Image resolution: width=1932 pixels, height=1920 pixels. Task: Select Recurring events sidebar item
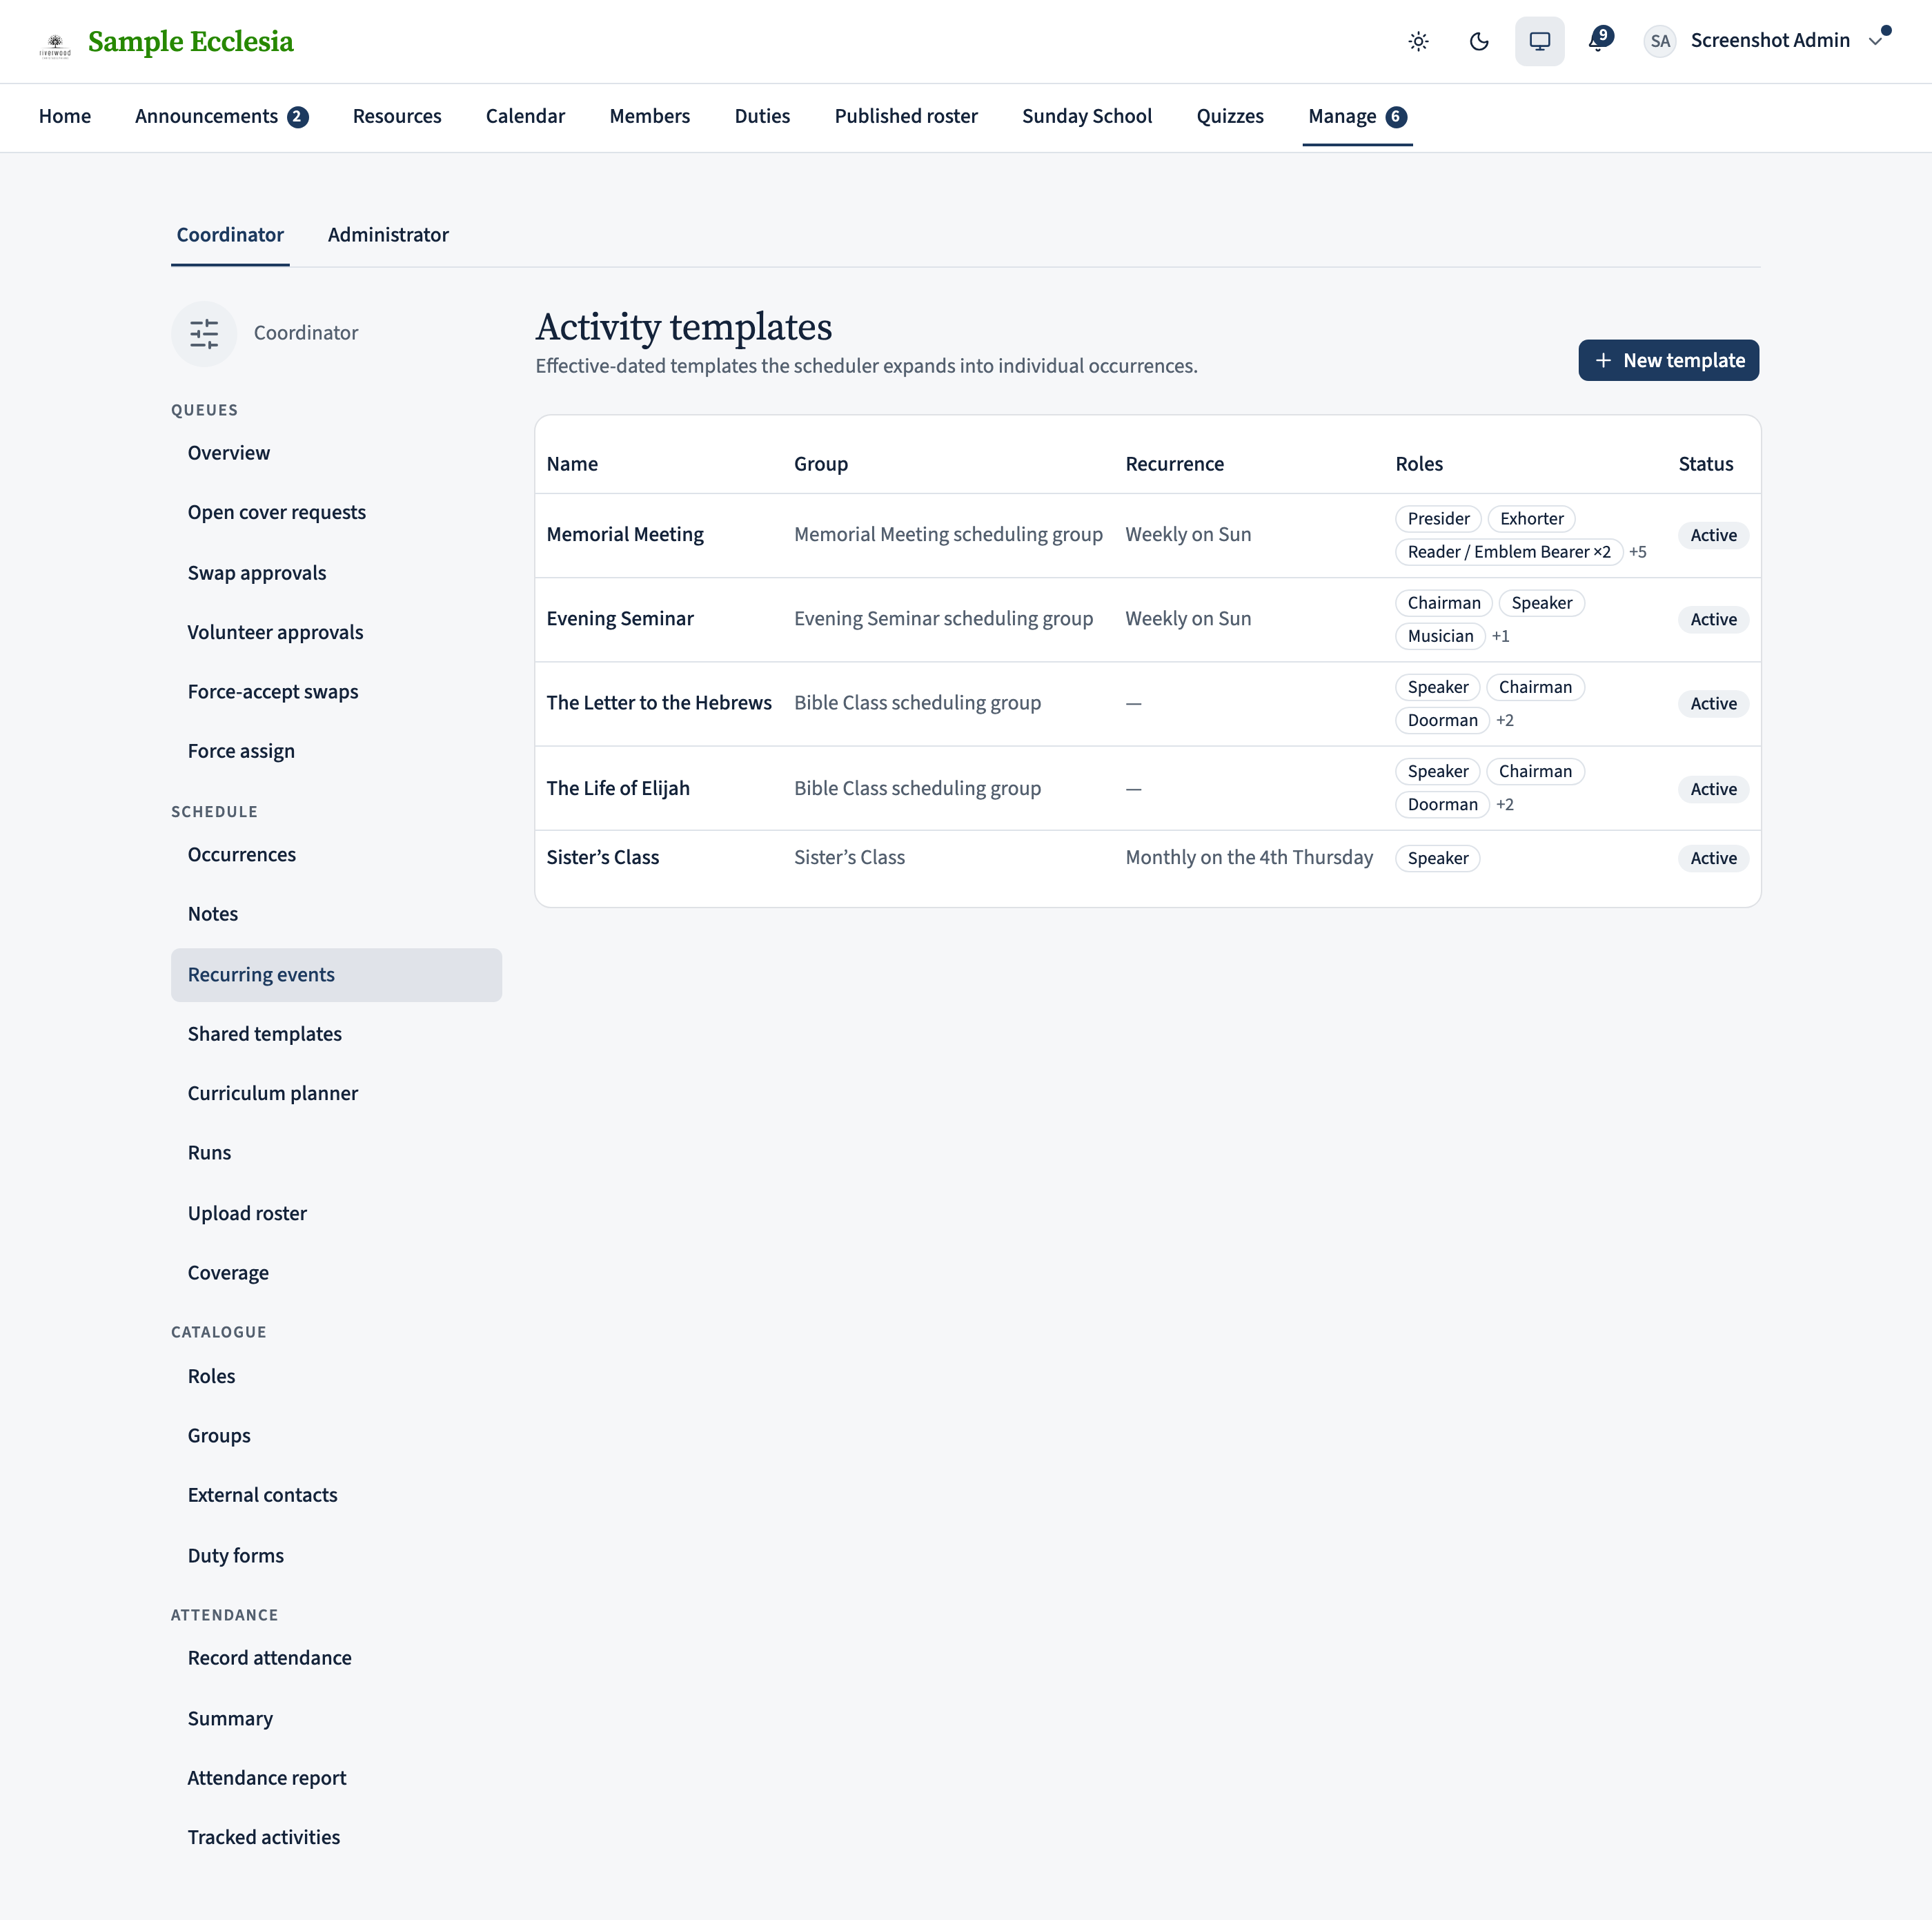point(336,975)
